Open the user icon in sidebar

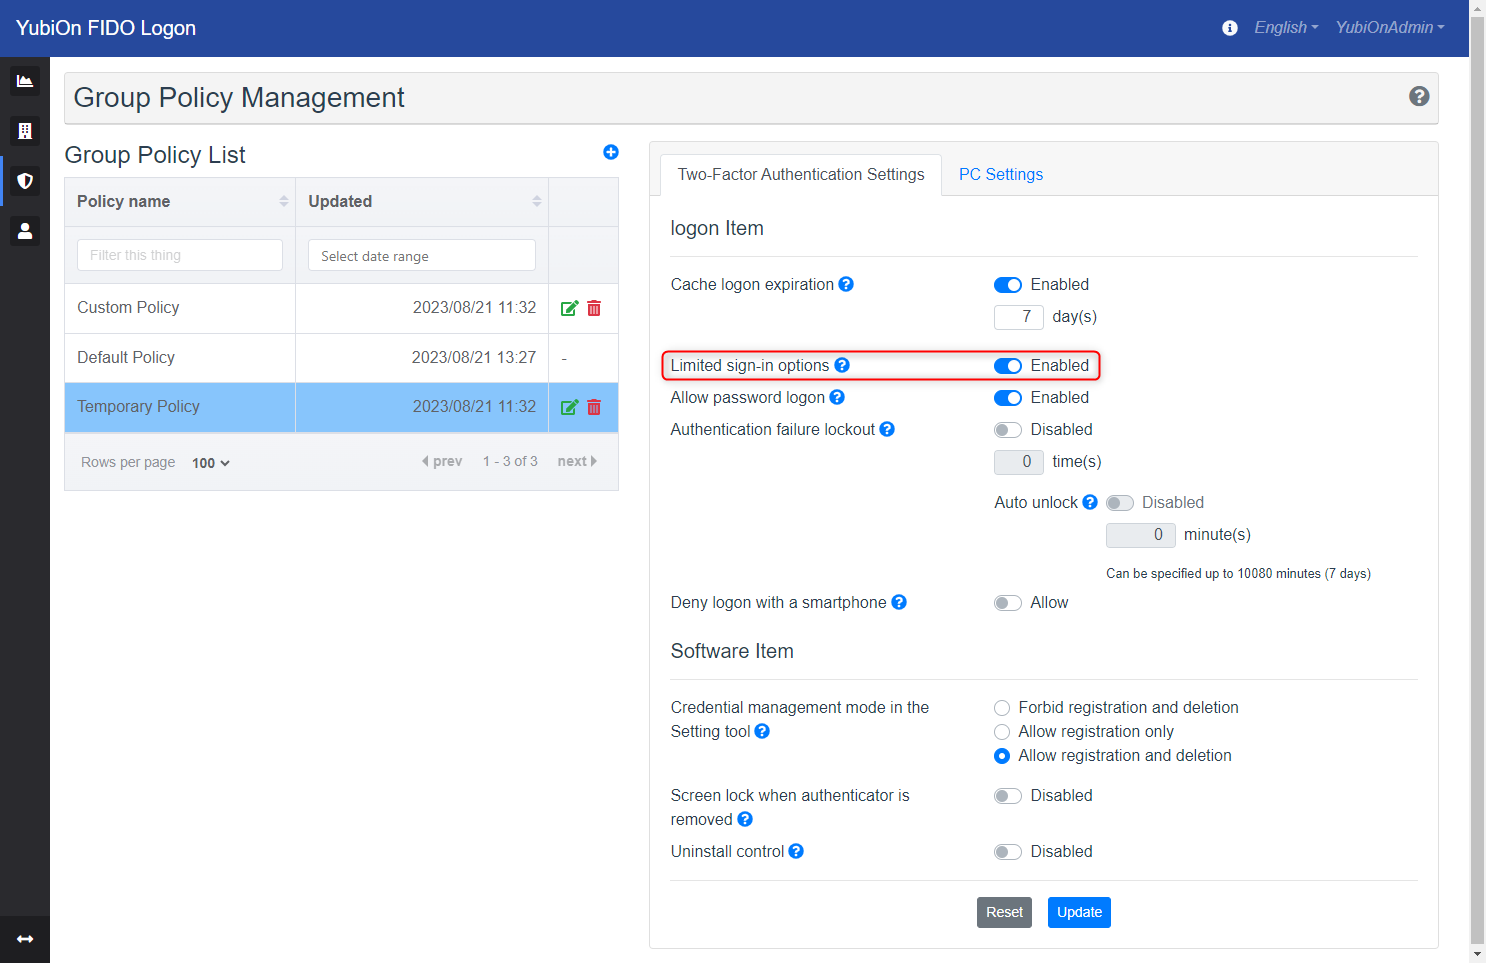pos(25,231)
